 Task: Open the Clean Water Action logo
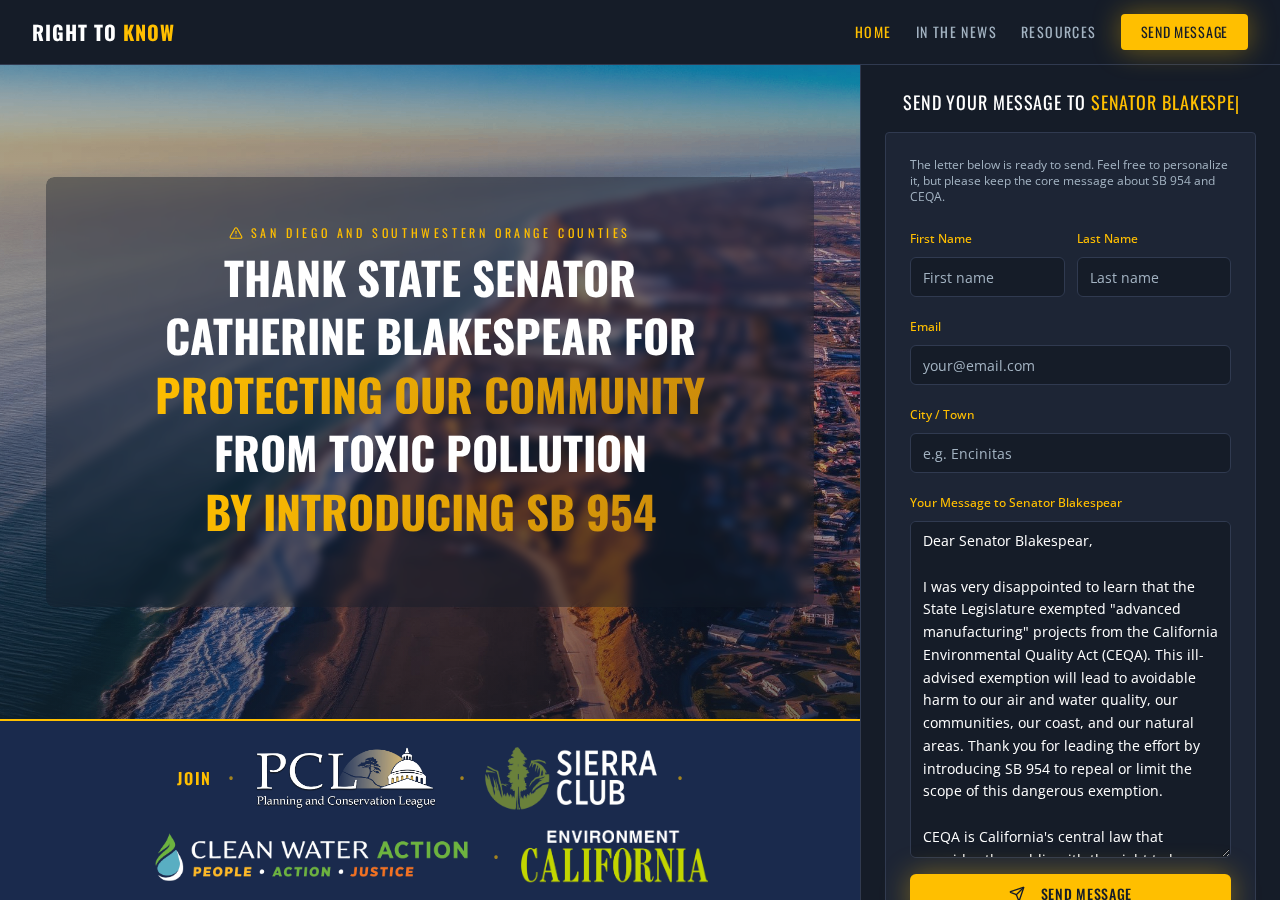[x=312, y=857]
